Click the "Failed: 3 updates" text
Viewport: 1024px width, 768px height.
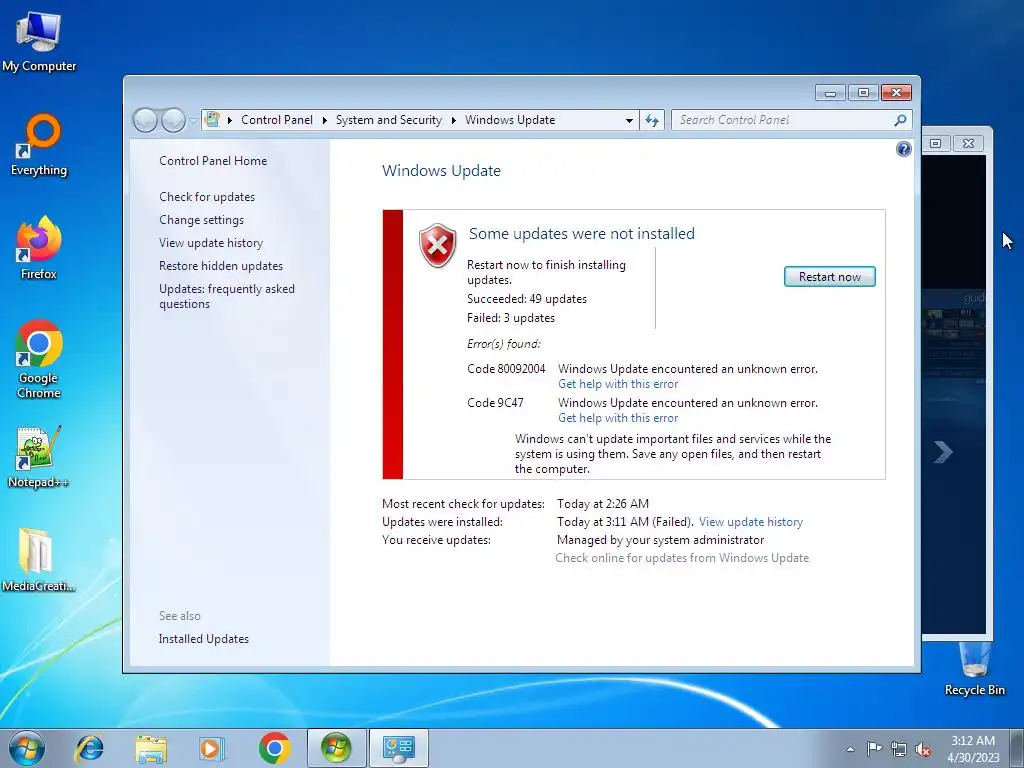[511, 318]
